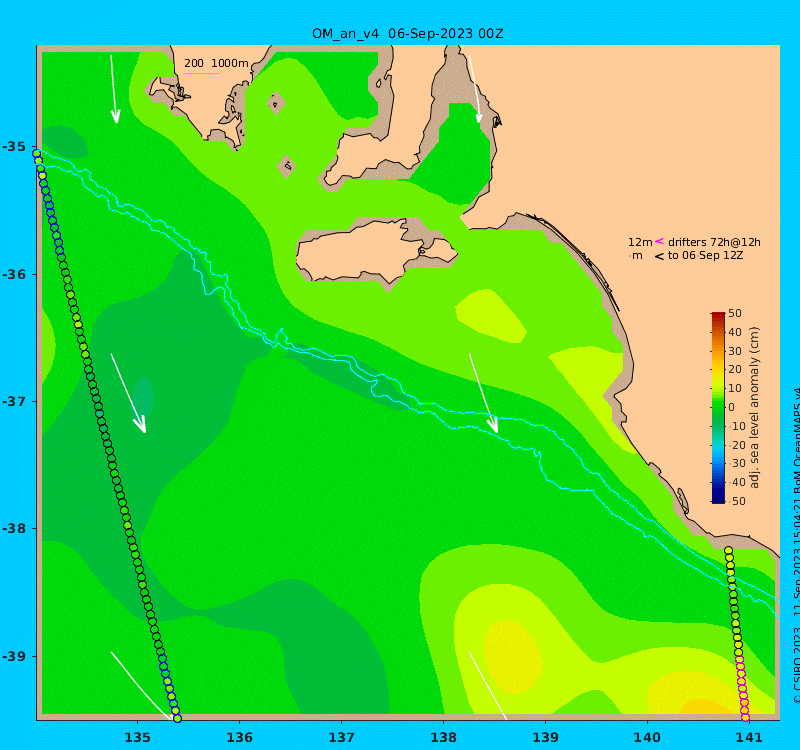Click the longitude axis label '140'
Viewport: 800px width, 750px height.
pos(647,737)
